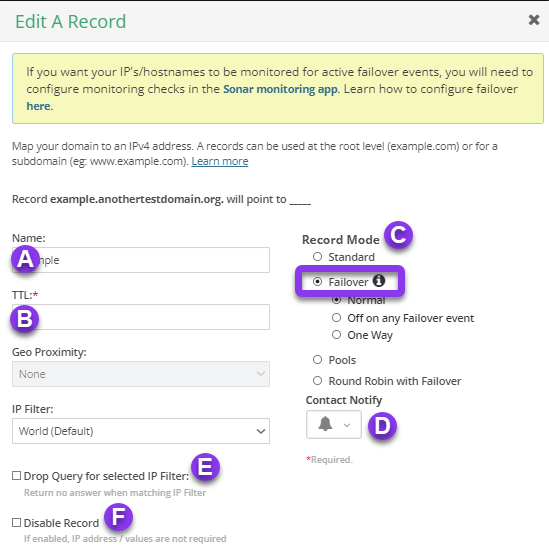
Task: Click the Contact Notify bell icon
Action: (325, 424)
